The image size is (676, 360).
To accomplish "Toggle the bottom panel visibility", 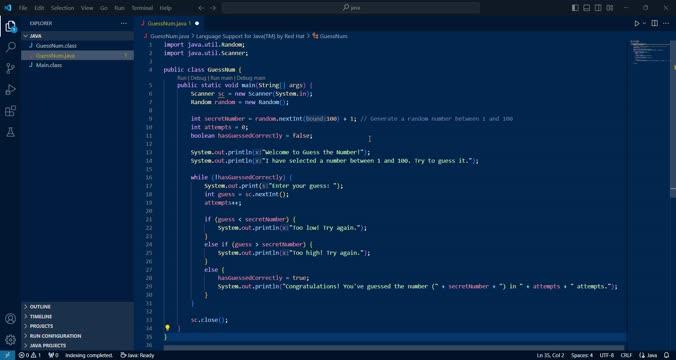I will click(x=586, y=8).
